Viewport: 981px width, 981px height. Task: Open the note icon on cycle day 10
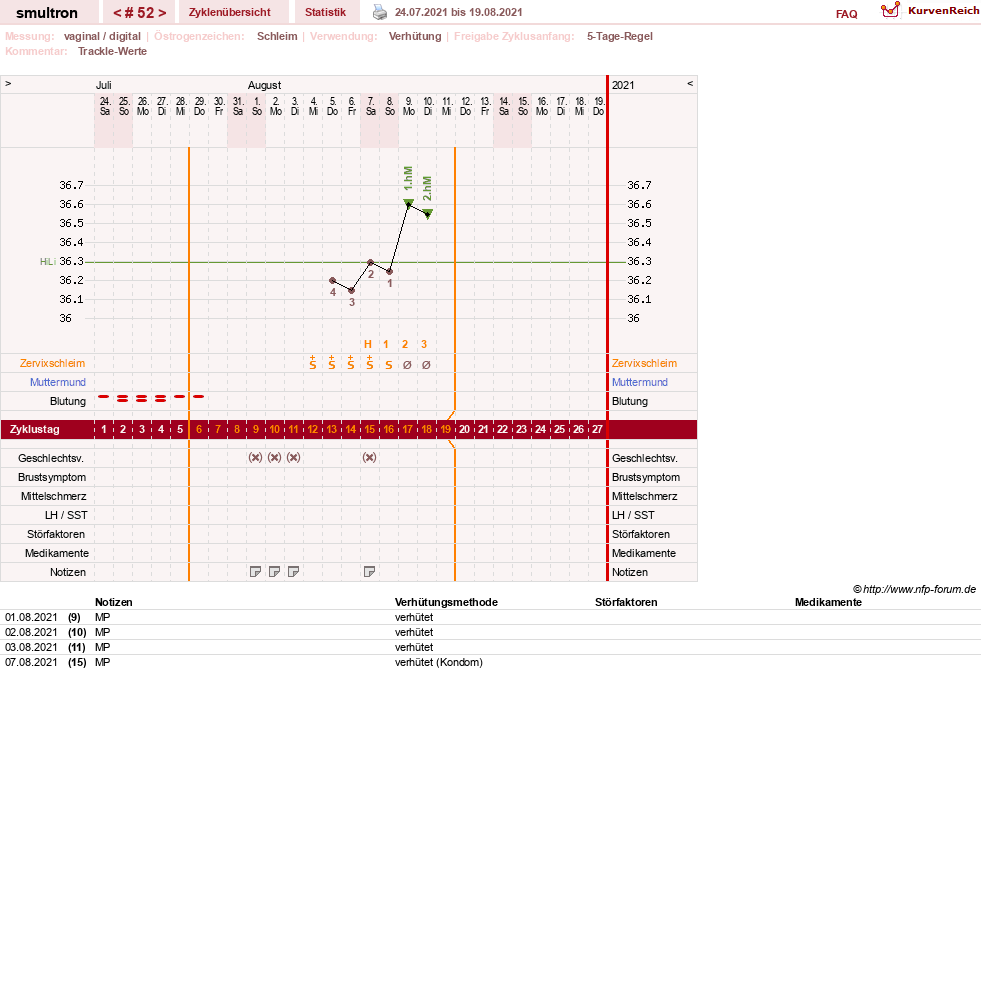(x=274, y=571)
